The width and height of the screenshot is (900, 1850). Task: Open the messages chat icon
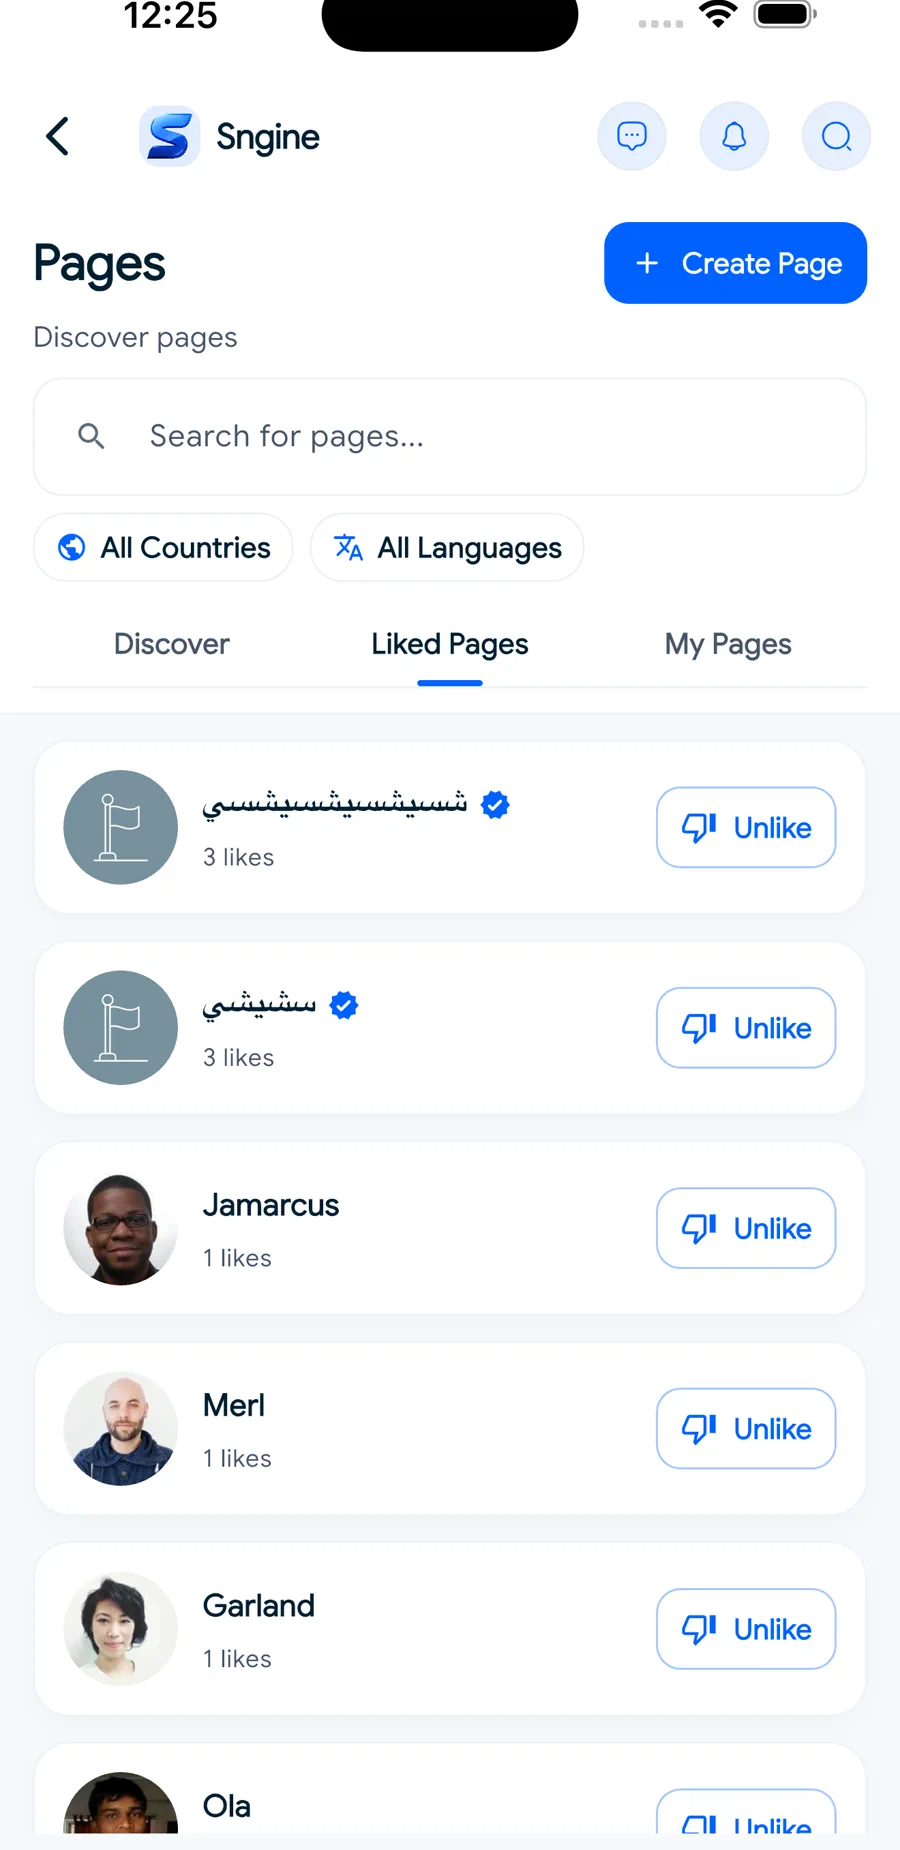click(x=632, y=136)
